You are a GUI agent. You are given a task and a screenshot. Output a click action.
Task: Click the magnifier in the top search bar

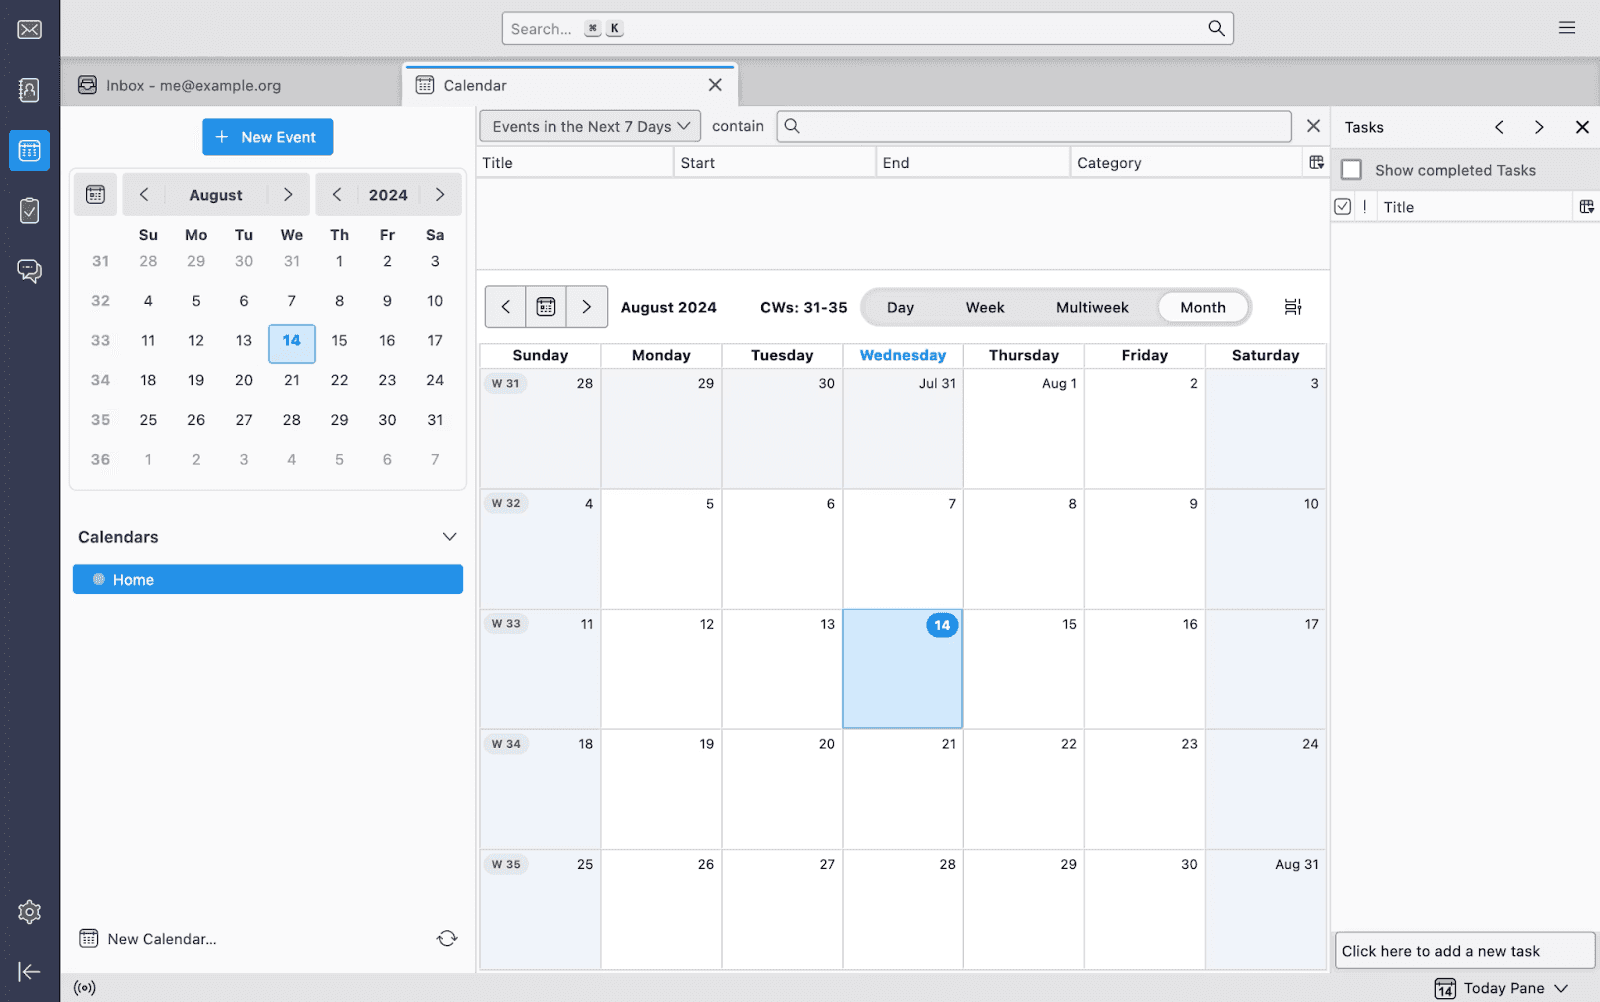click(1216, 28)
